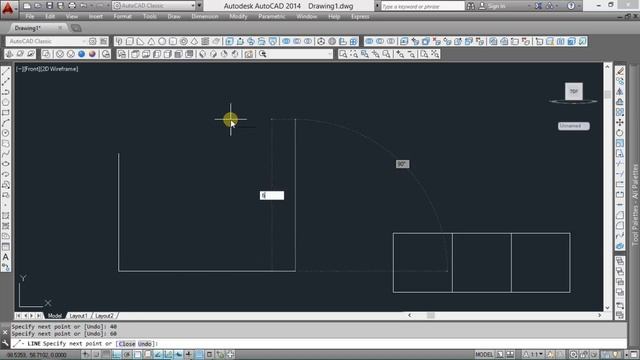Image resolution: width=640 pixels, height=360 pixels.
Task: Select the Pyramid tool in Modeling toolbar
Action: click(x=194, y=41)
